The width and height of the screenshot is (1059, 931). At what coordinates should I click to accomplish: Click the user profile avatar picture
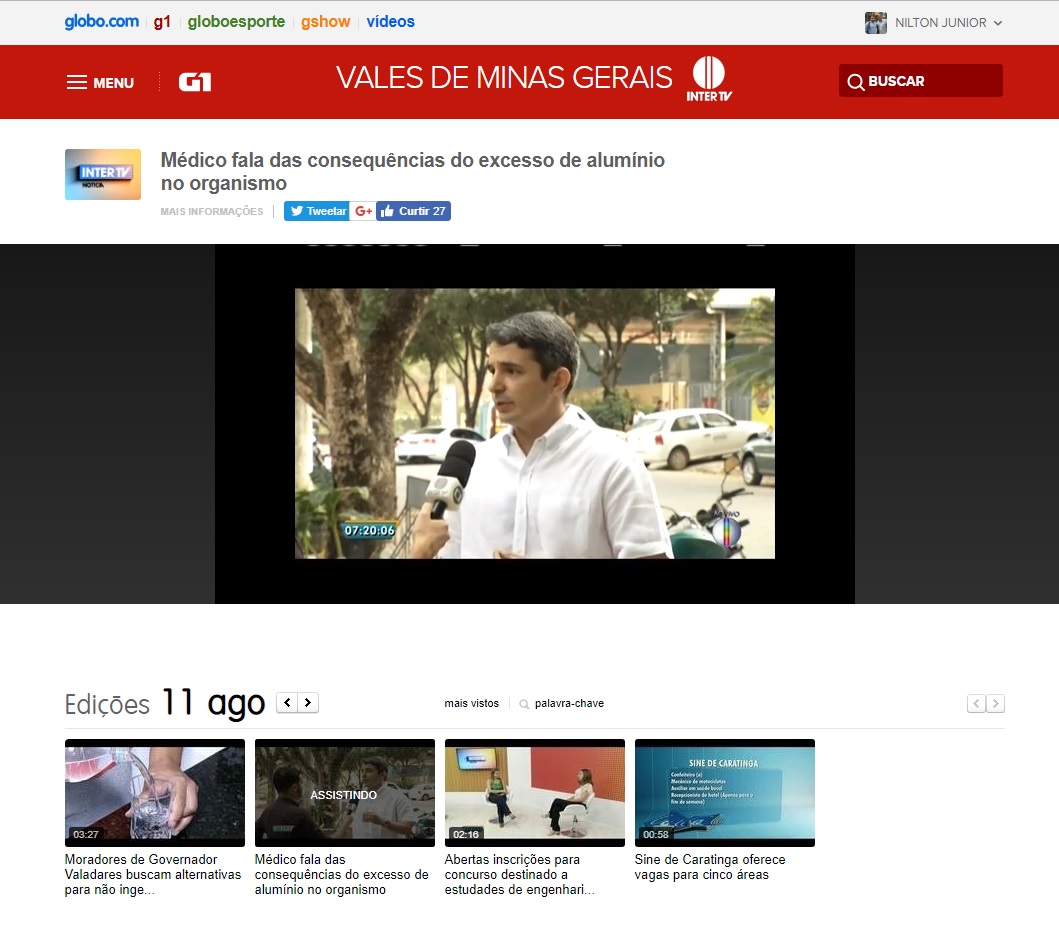pos(876,23)
